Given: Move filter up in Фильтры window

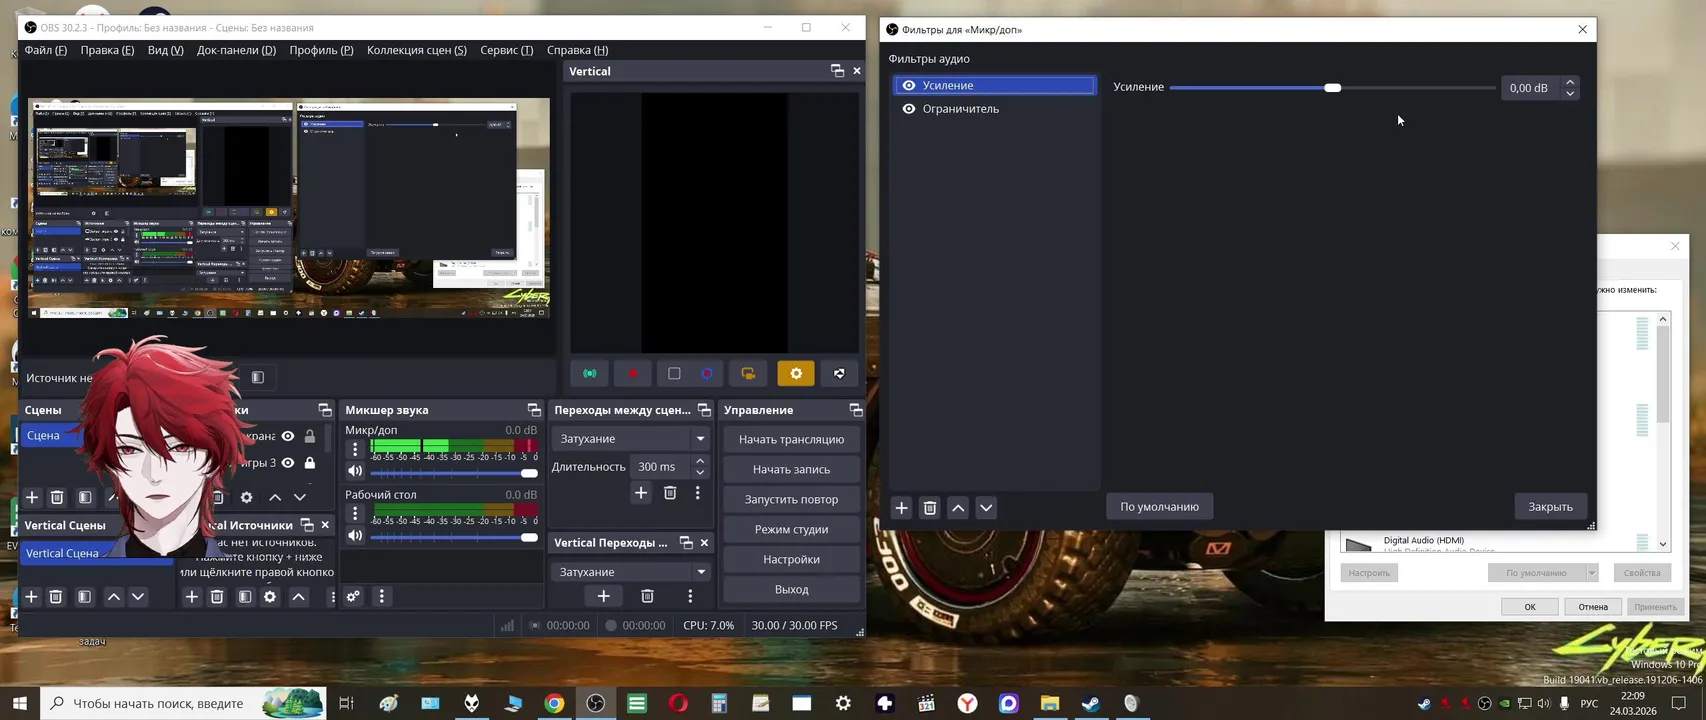Looking at the screenshot, I should tap(958, 508).
